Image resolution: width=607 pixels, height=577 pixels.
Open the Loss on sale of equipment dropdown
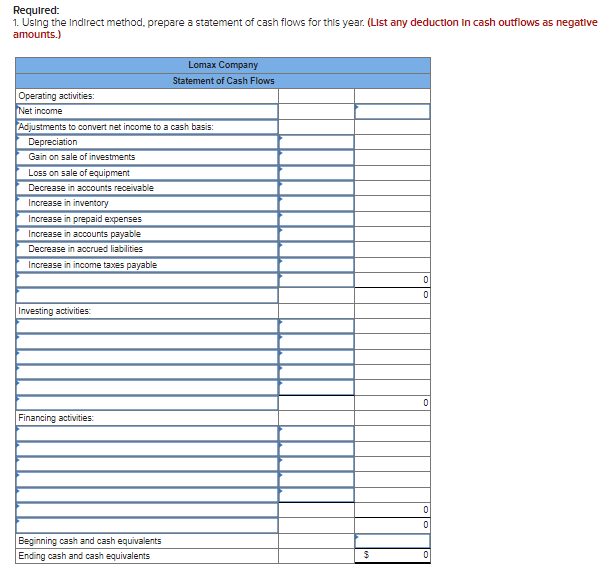pos(147,173)
